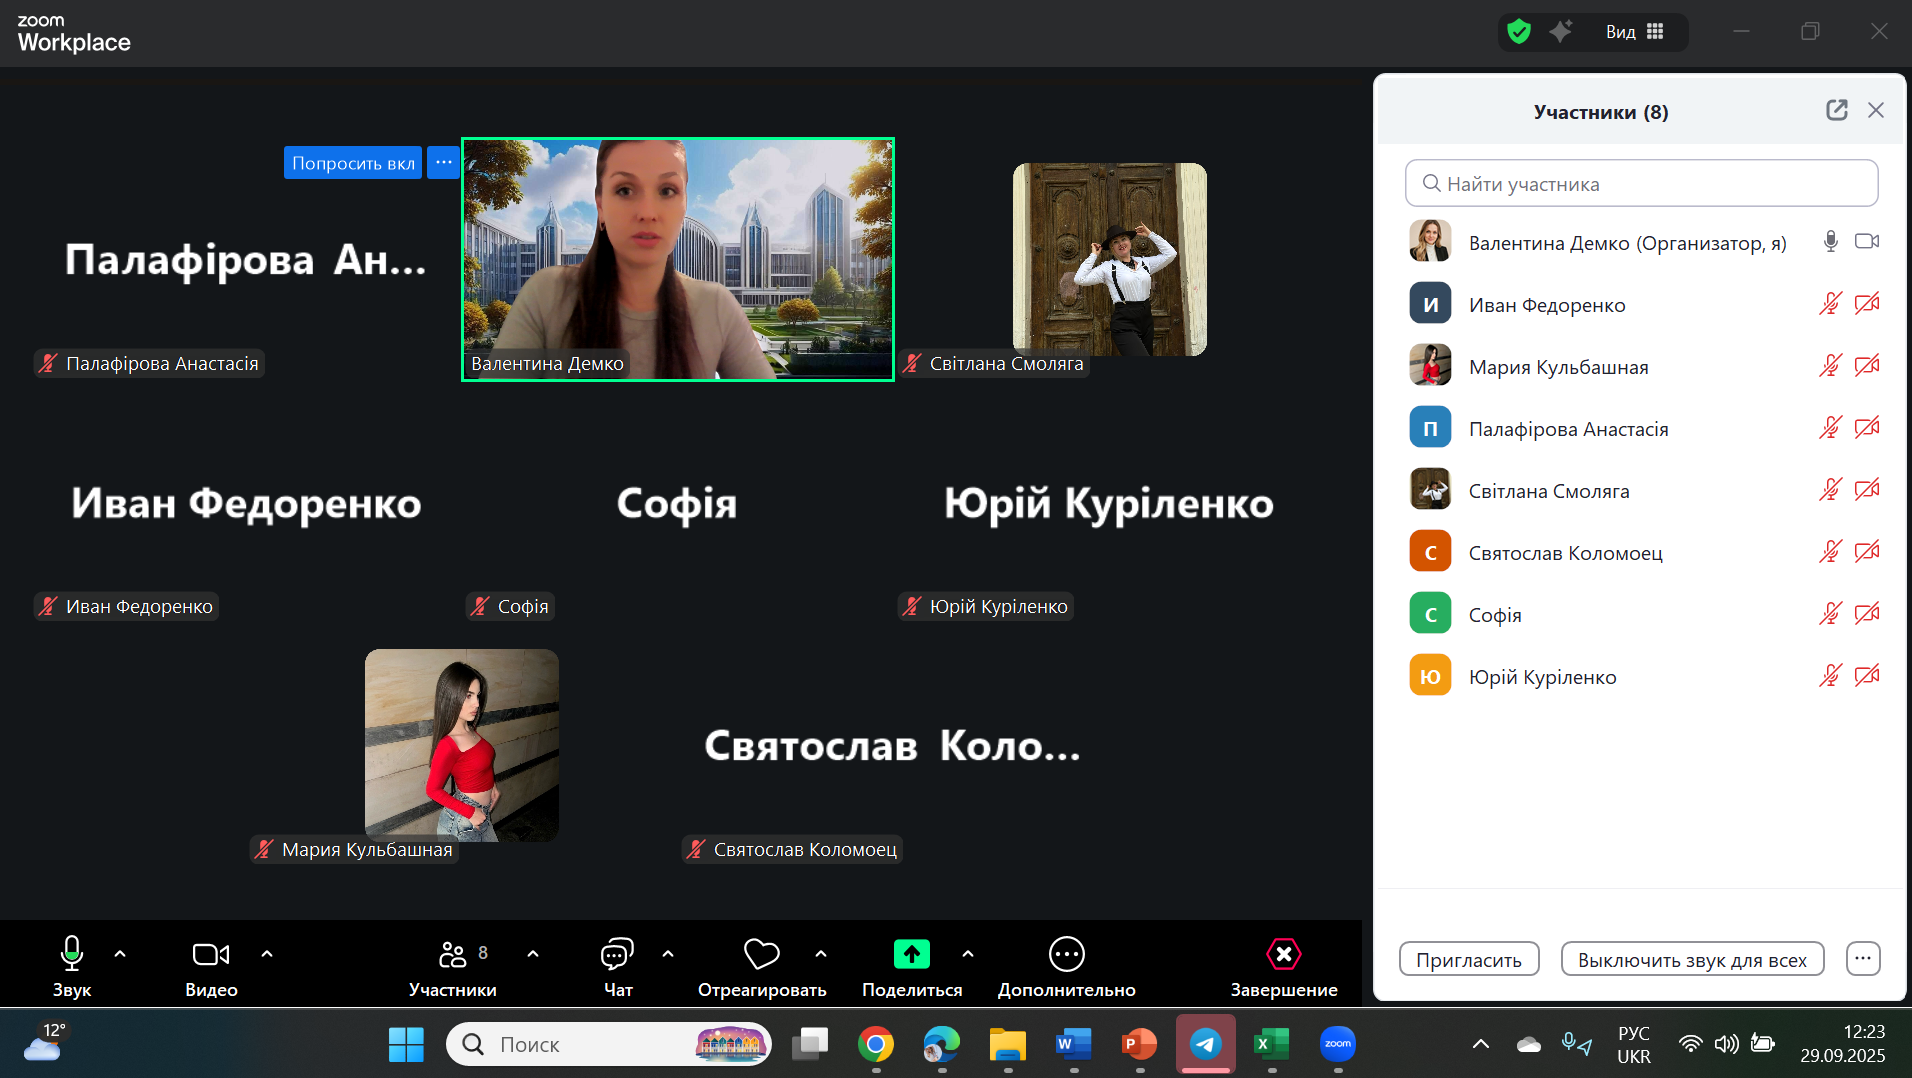Unmute Иван Федоренко's microphone in the participant list
The image size is (1912, 1078).
[1830, 304]
